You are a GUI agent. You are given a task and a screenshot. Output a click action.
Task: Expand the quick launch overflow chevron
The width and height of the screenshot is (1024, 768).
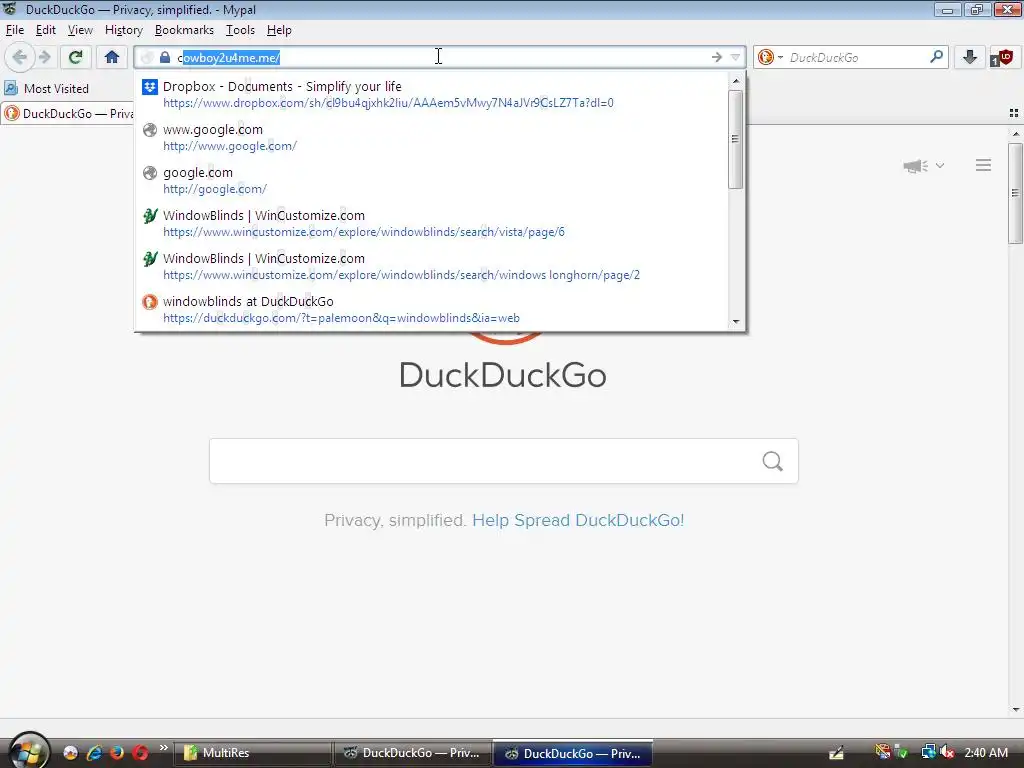pyautogui.click(x=163, y=748)
